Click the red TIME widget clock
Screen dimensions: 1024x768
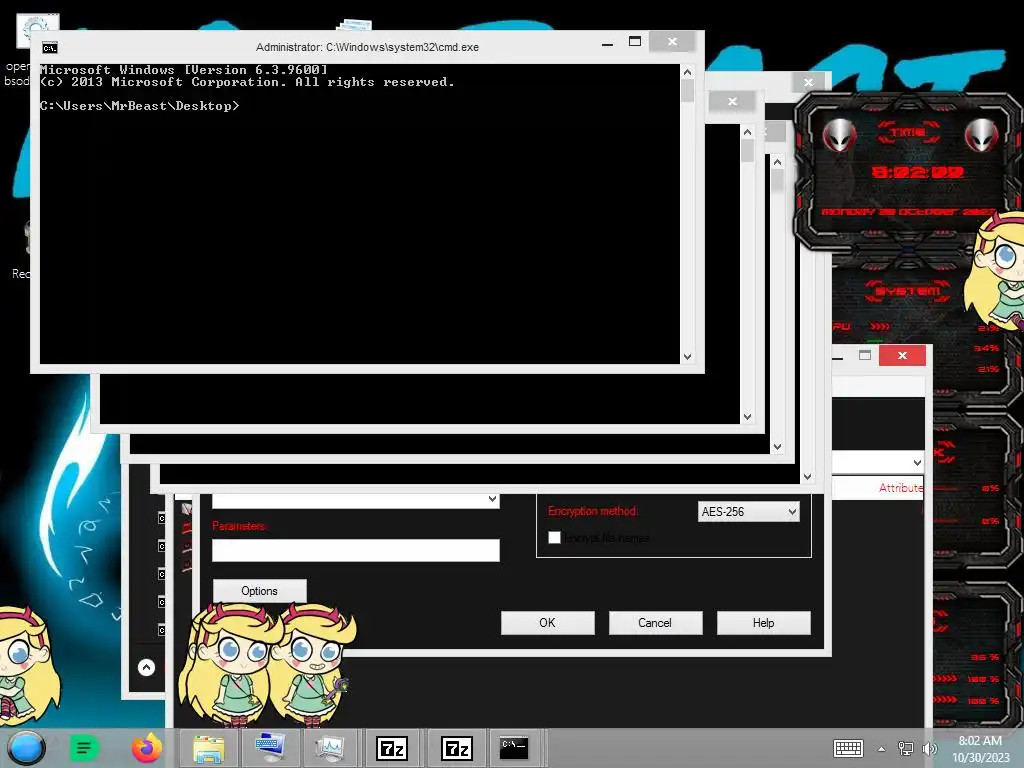[x=917, y=172]
